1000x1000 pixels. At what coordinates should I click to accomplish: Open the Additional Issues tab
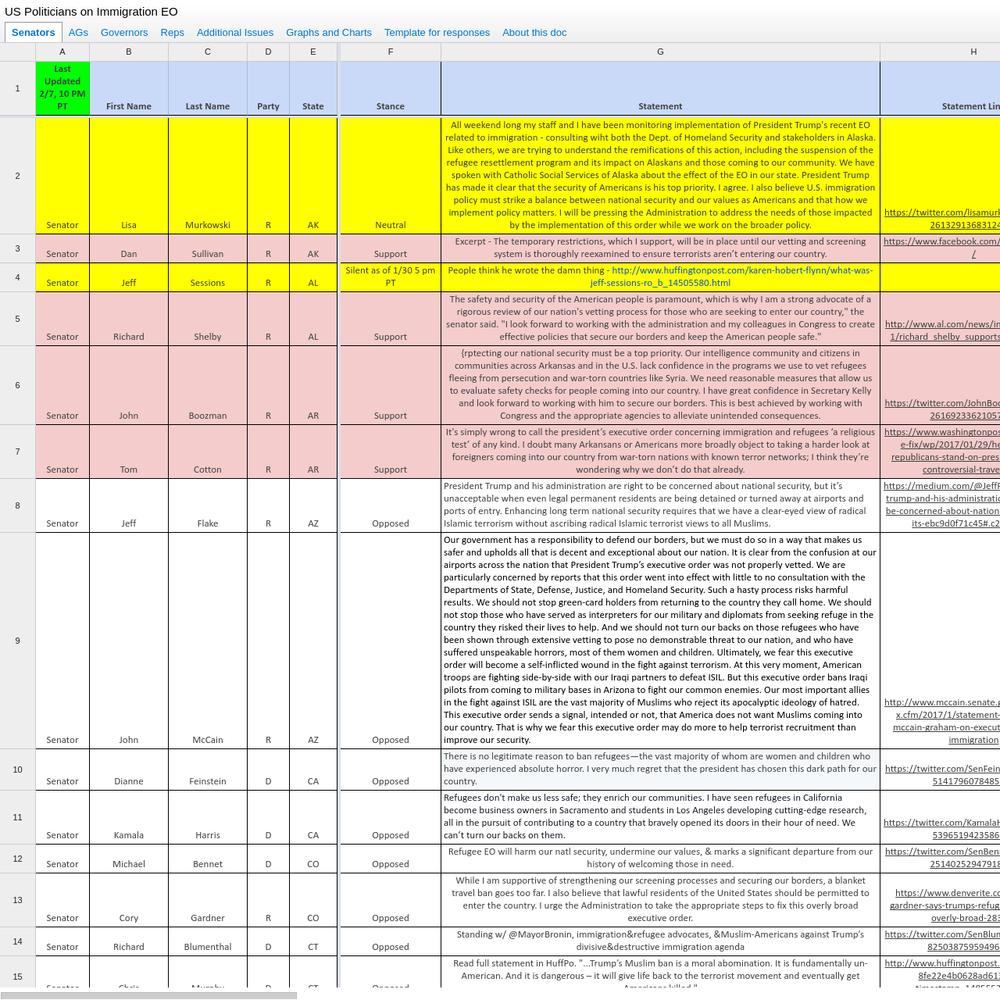coord(235,33)
